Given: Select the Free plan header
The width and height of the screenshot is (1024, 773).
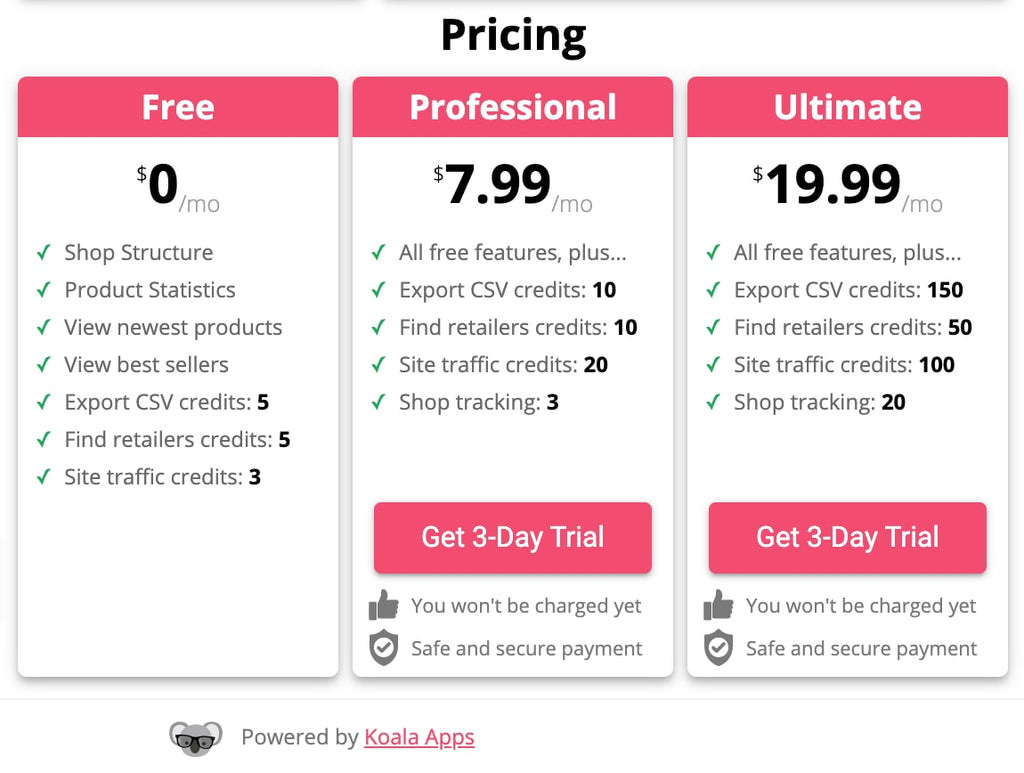Looking at the screenshot, I should pyautogui.click(x=178, y=107).
